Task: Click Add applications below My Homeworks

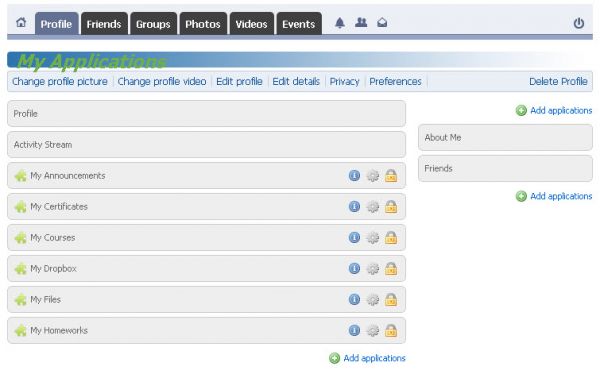Action: tap(367, 358)
